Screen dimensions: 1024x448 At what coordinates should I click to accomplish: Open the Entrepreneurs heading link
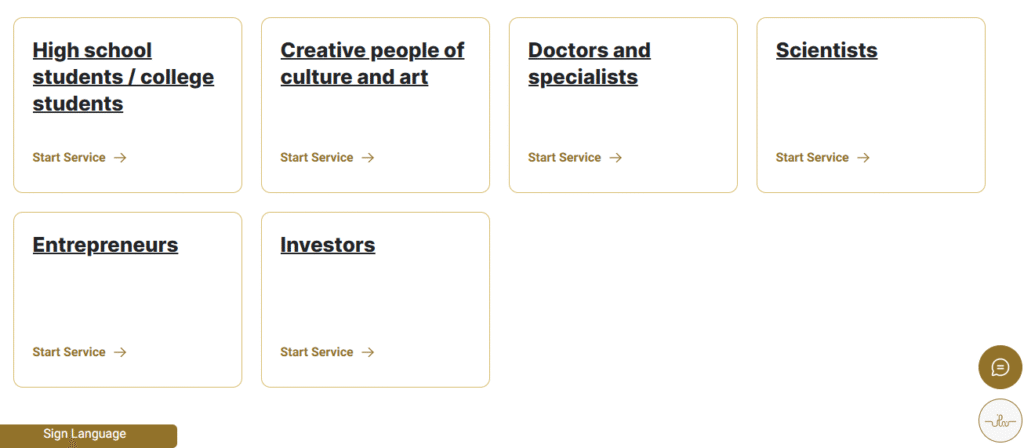coord(105,245)
